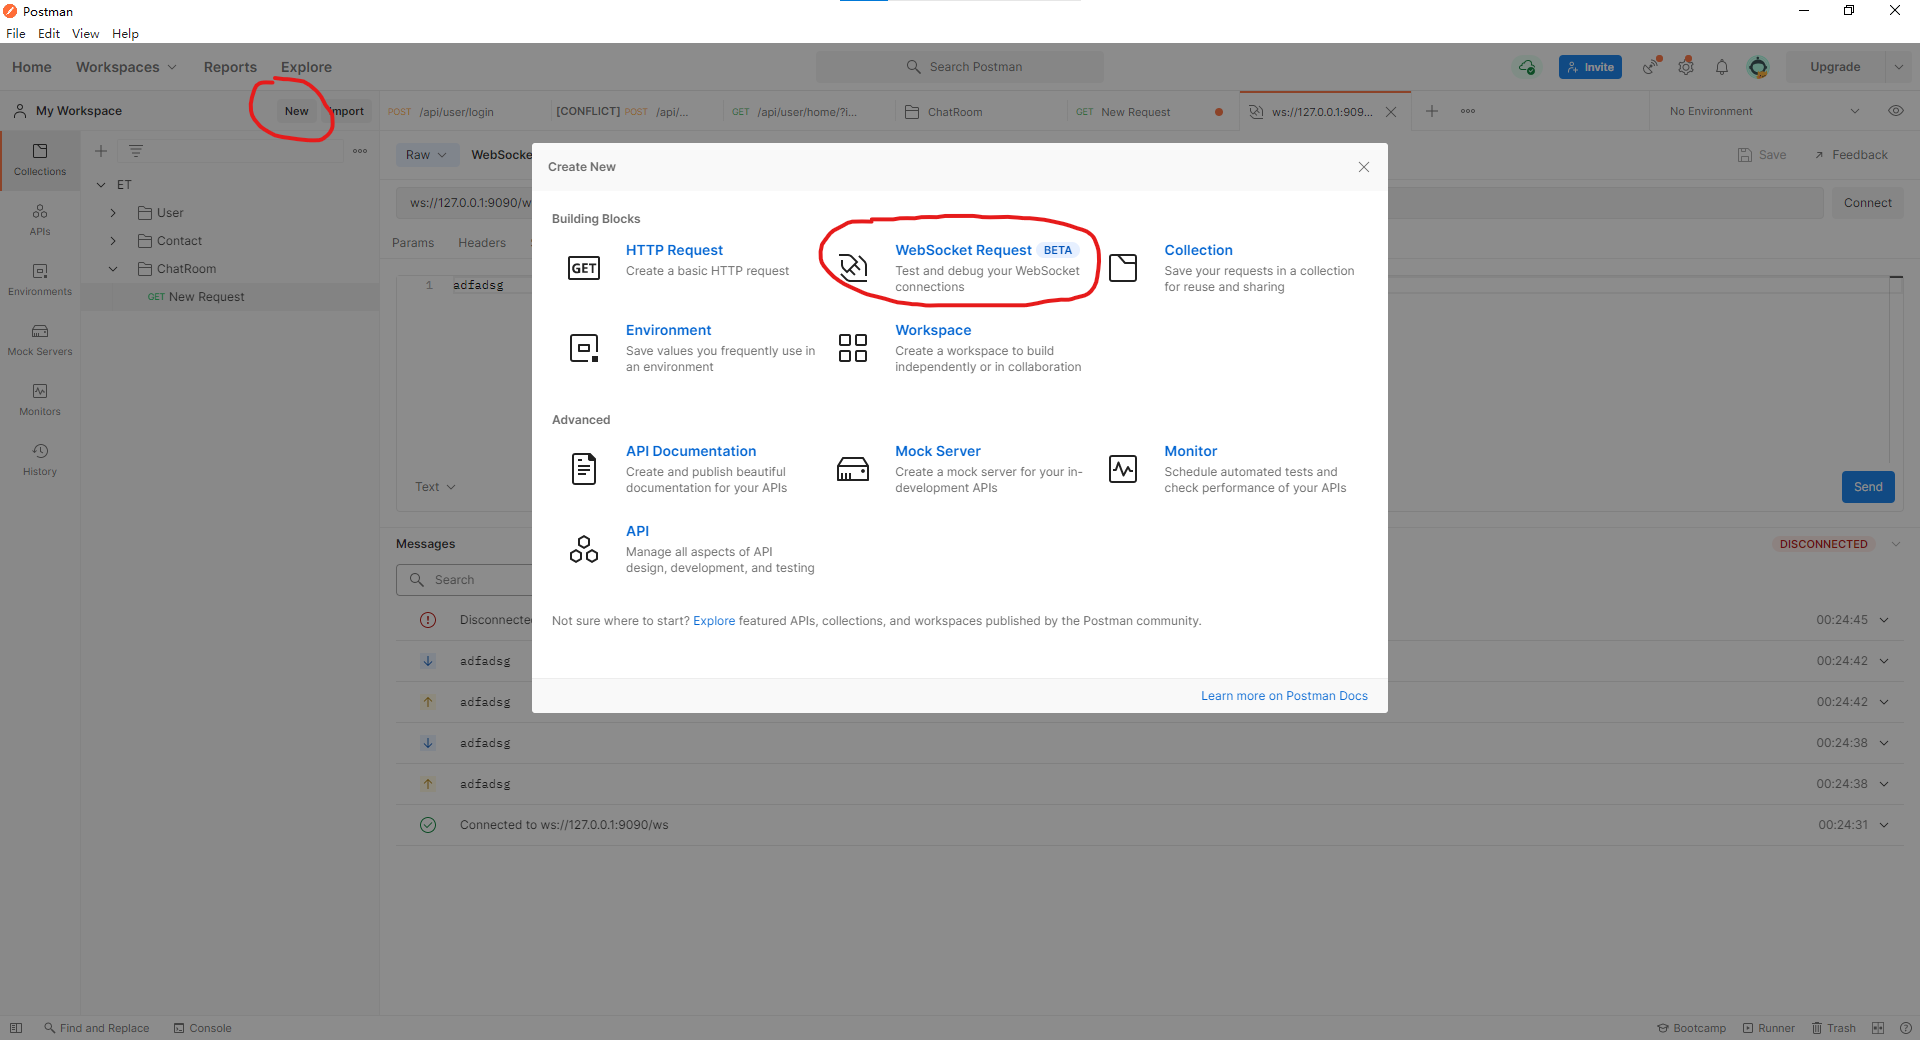Screen dimensions: 1920x1040
Task: Select the API hexagons icon
Action: point(584,549)
